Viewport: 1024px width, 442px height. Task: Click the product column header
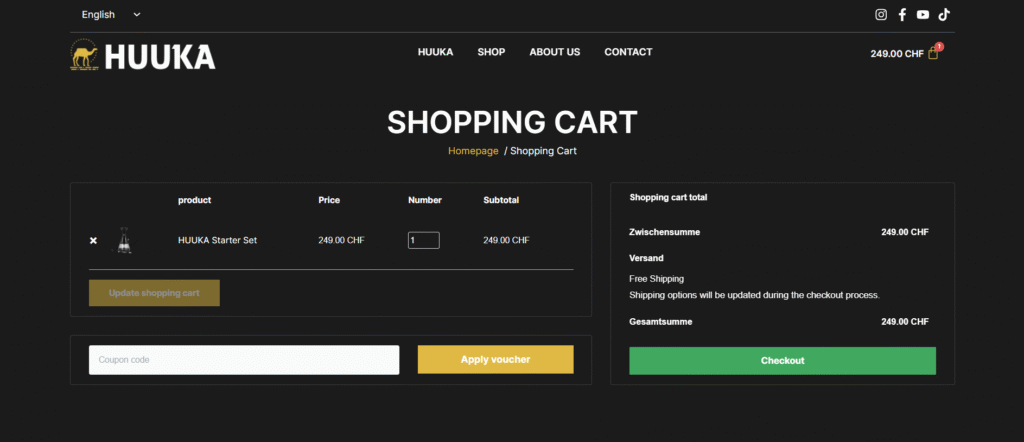tap(195, 200)
